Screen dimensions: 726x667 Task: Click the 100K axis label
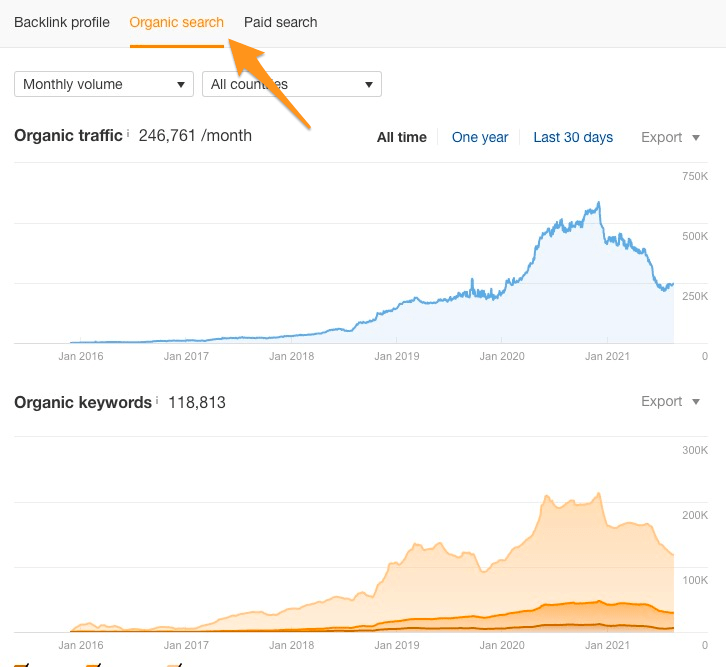695,580
